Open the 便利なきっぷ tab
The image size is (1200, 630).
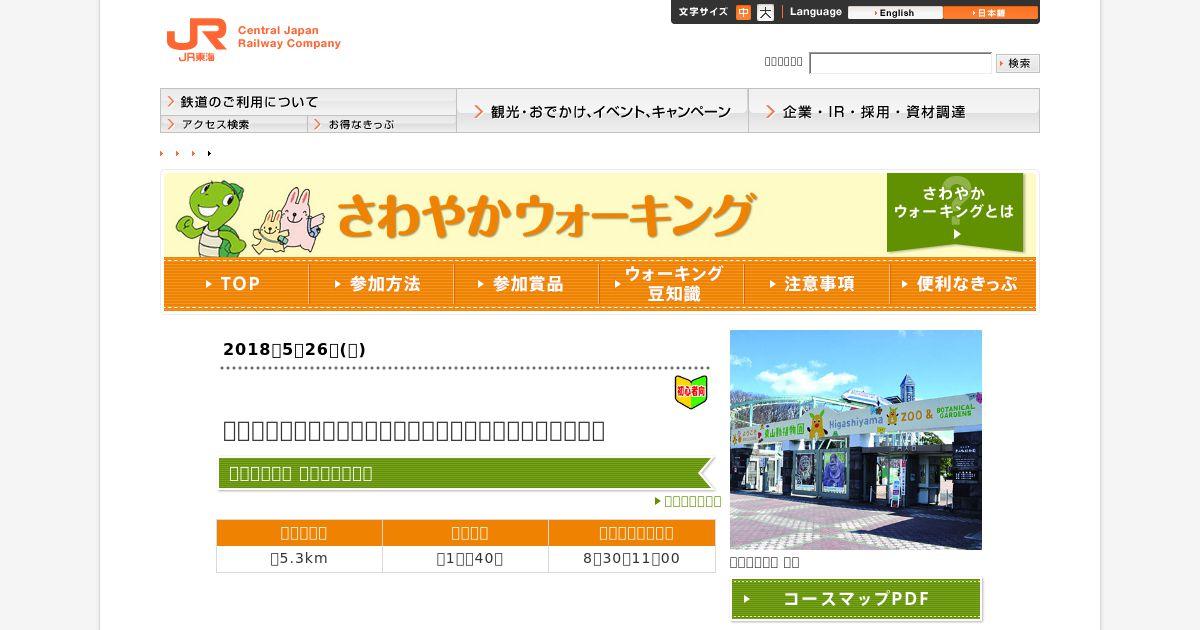click(962, 284)
